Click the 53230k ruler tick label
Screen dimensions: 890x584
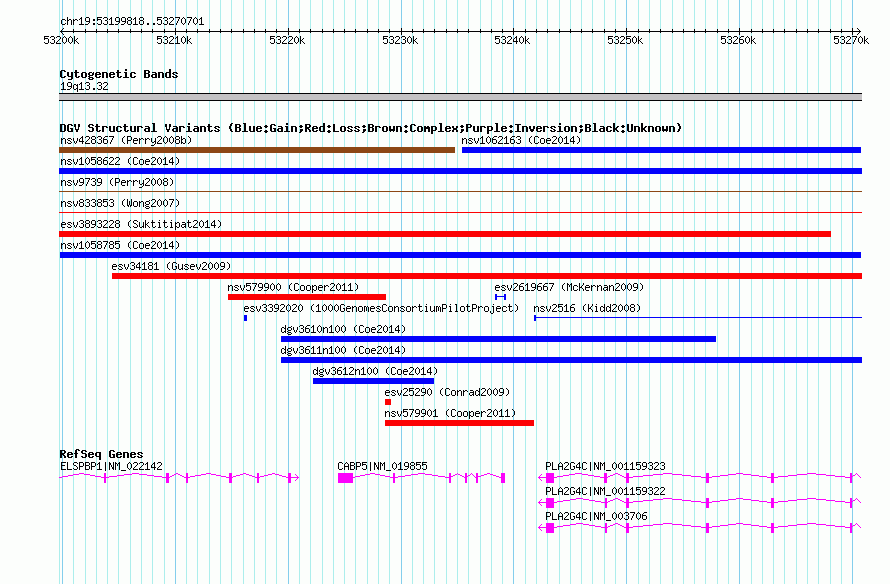400,40
